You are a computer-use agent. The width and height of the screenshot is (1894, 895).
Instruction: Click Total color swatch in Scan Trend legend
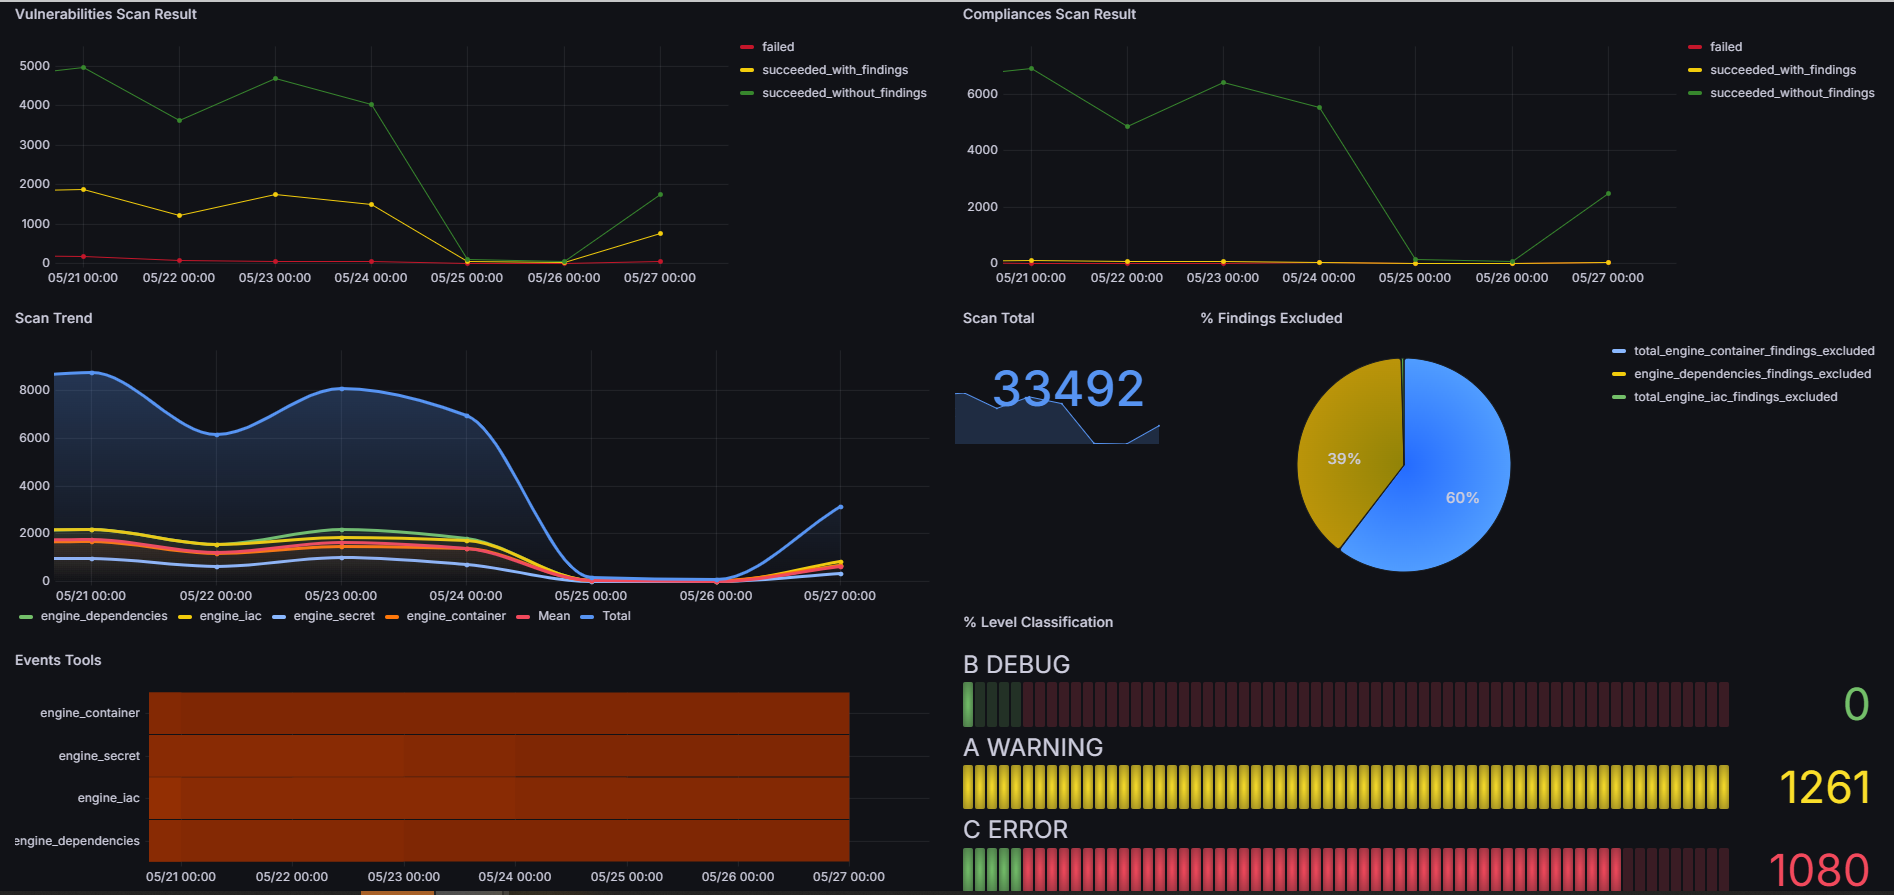tap(587, 617)
